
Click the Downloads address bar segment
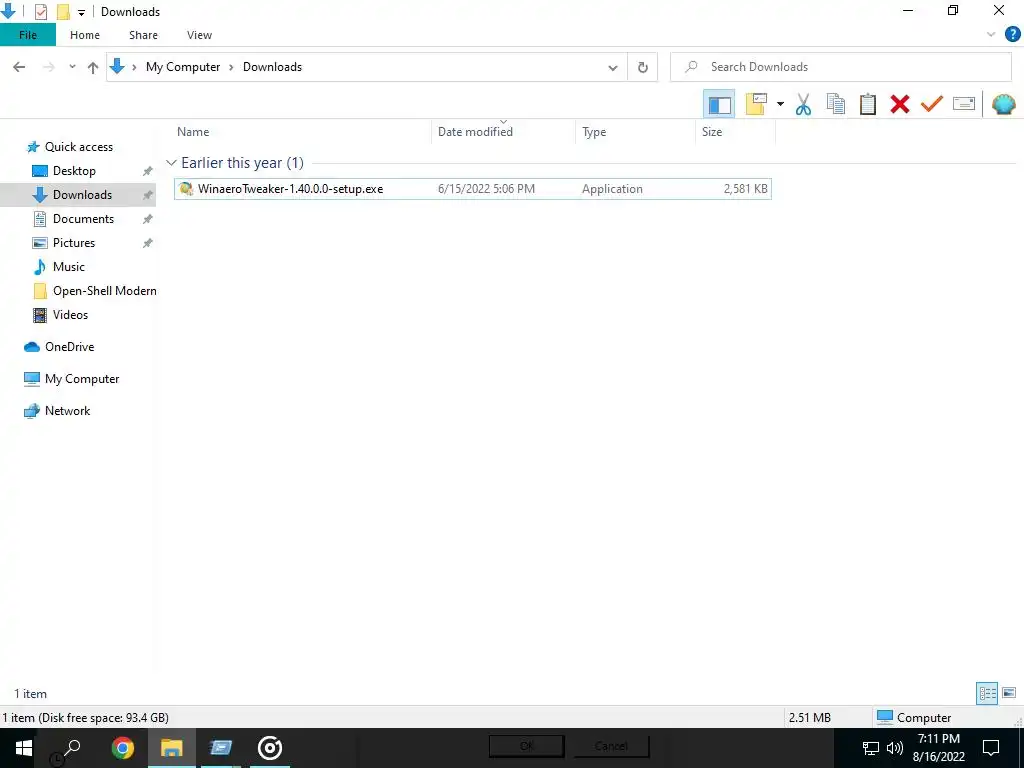272,67
